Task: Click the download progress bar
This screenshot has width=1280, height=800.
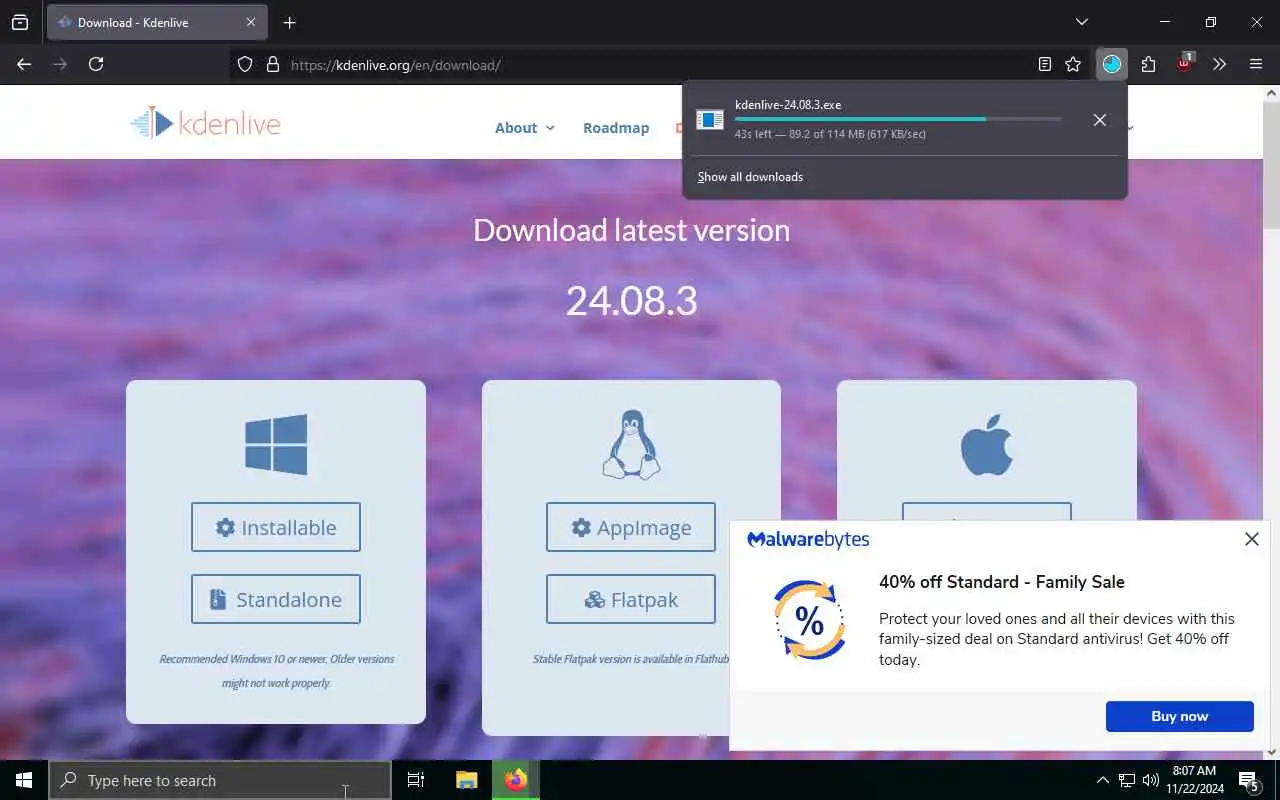Action: coord(898,119)
